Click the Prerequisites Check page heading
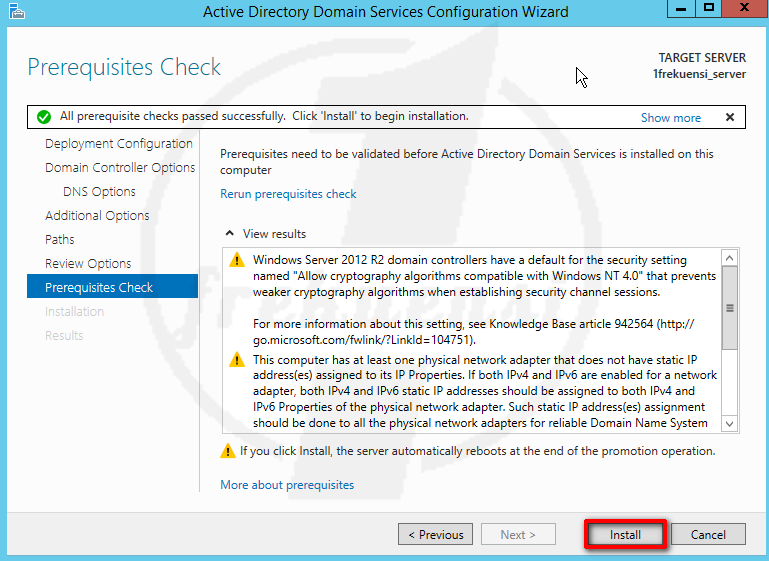 click(124, 67)
